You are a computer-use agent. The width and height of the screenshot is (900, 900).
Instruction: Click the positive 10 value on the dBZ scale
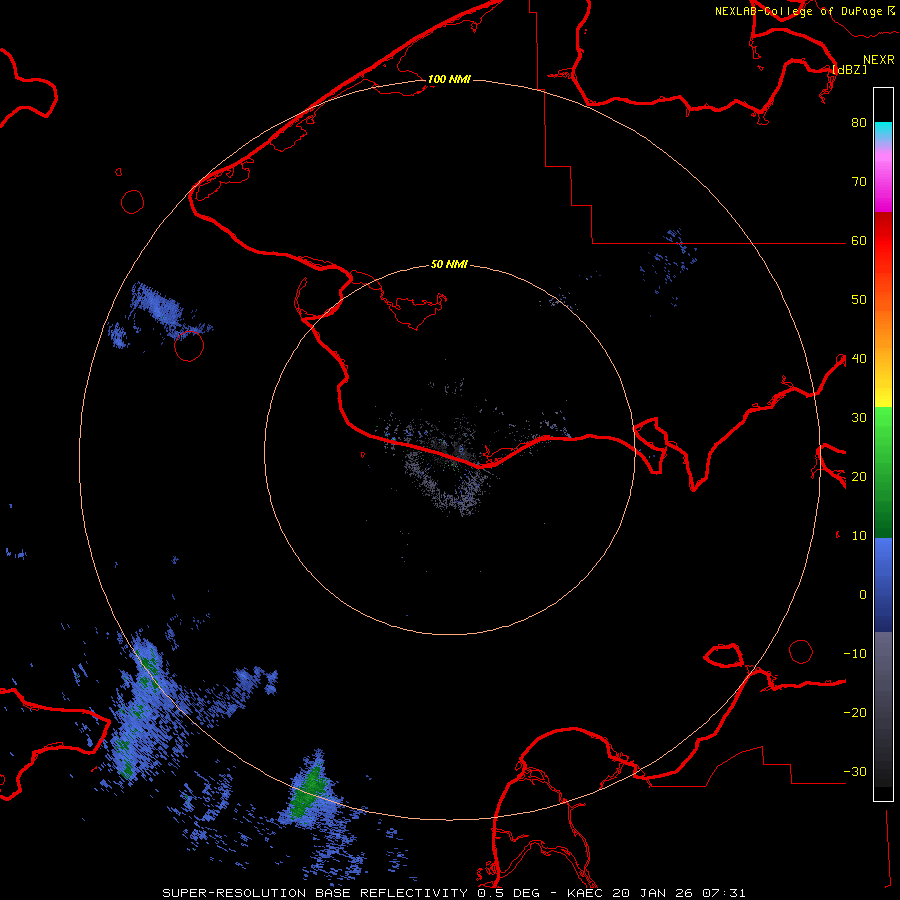tap(859, 536)
